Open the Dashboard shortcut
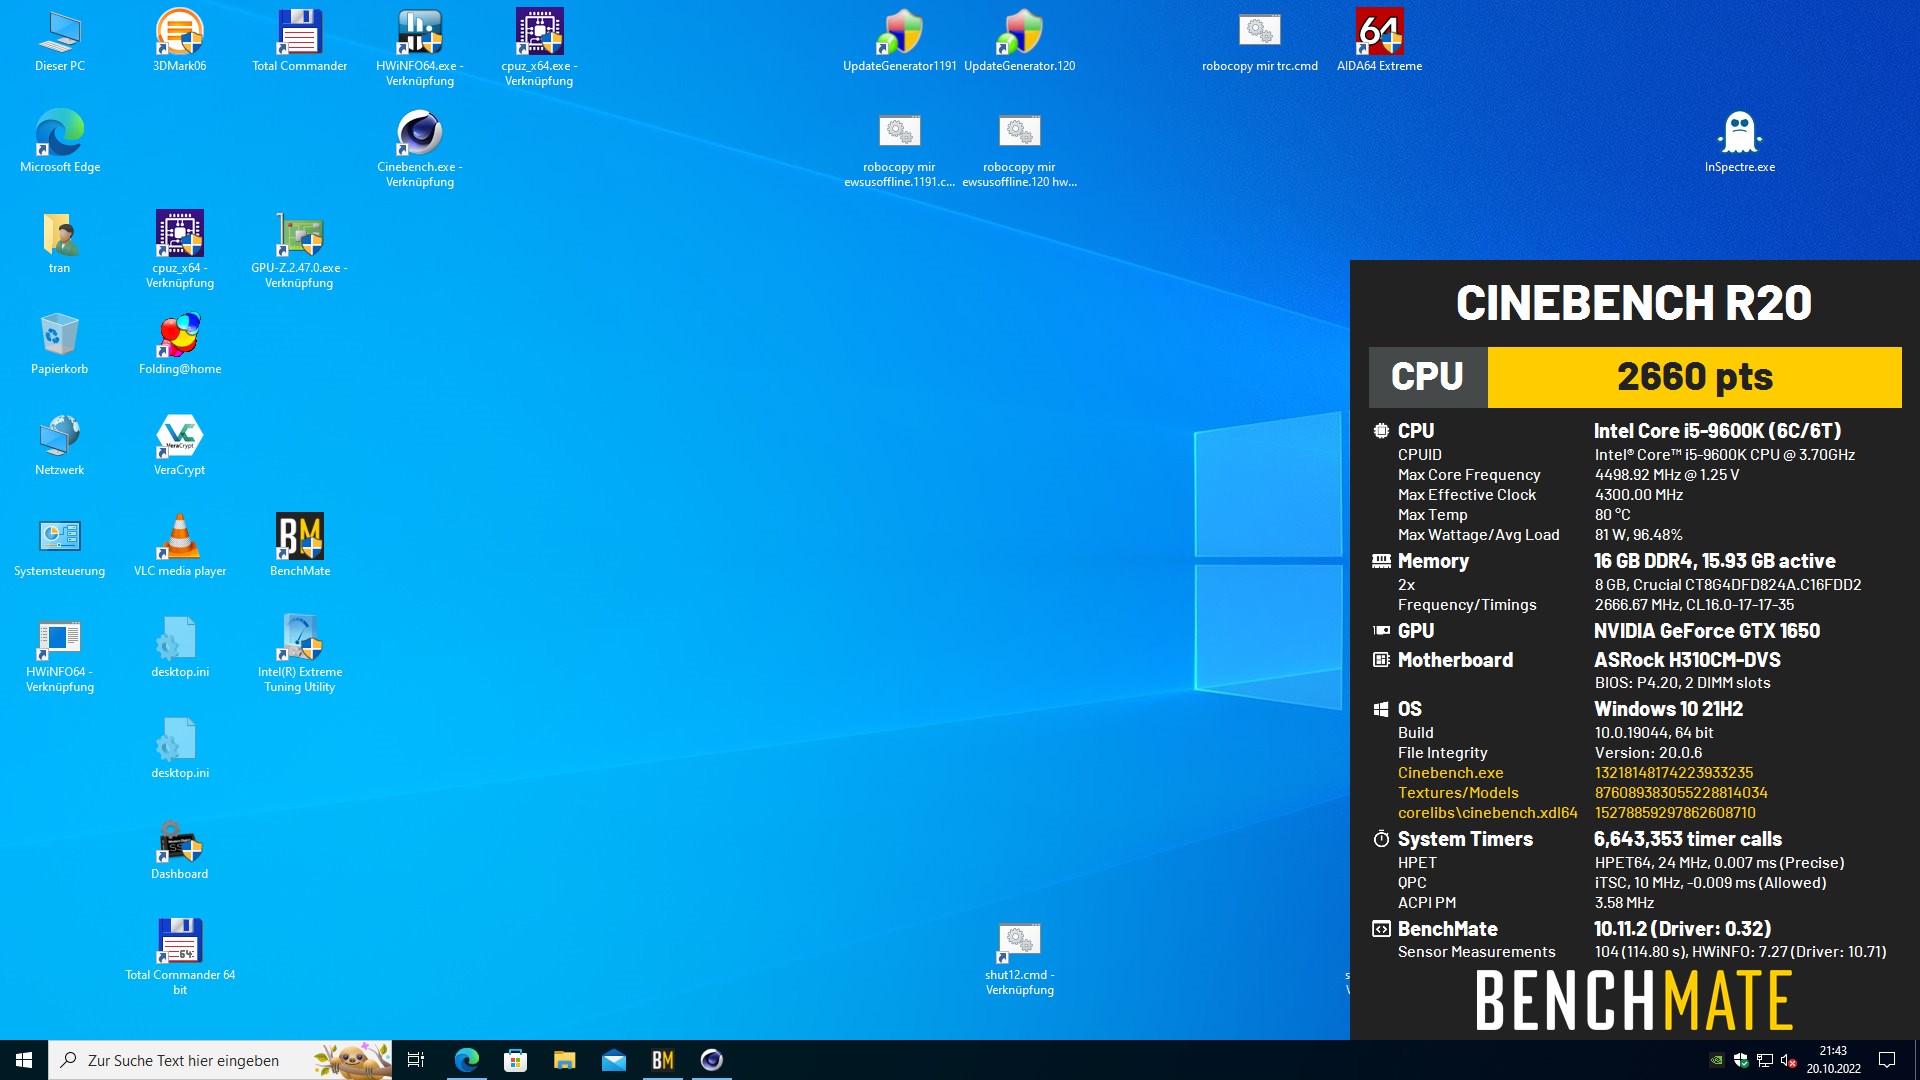The width and height of the screenshot is (1920, 1080). click(180, 849)
